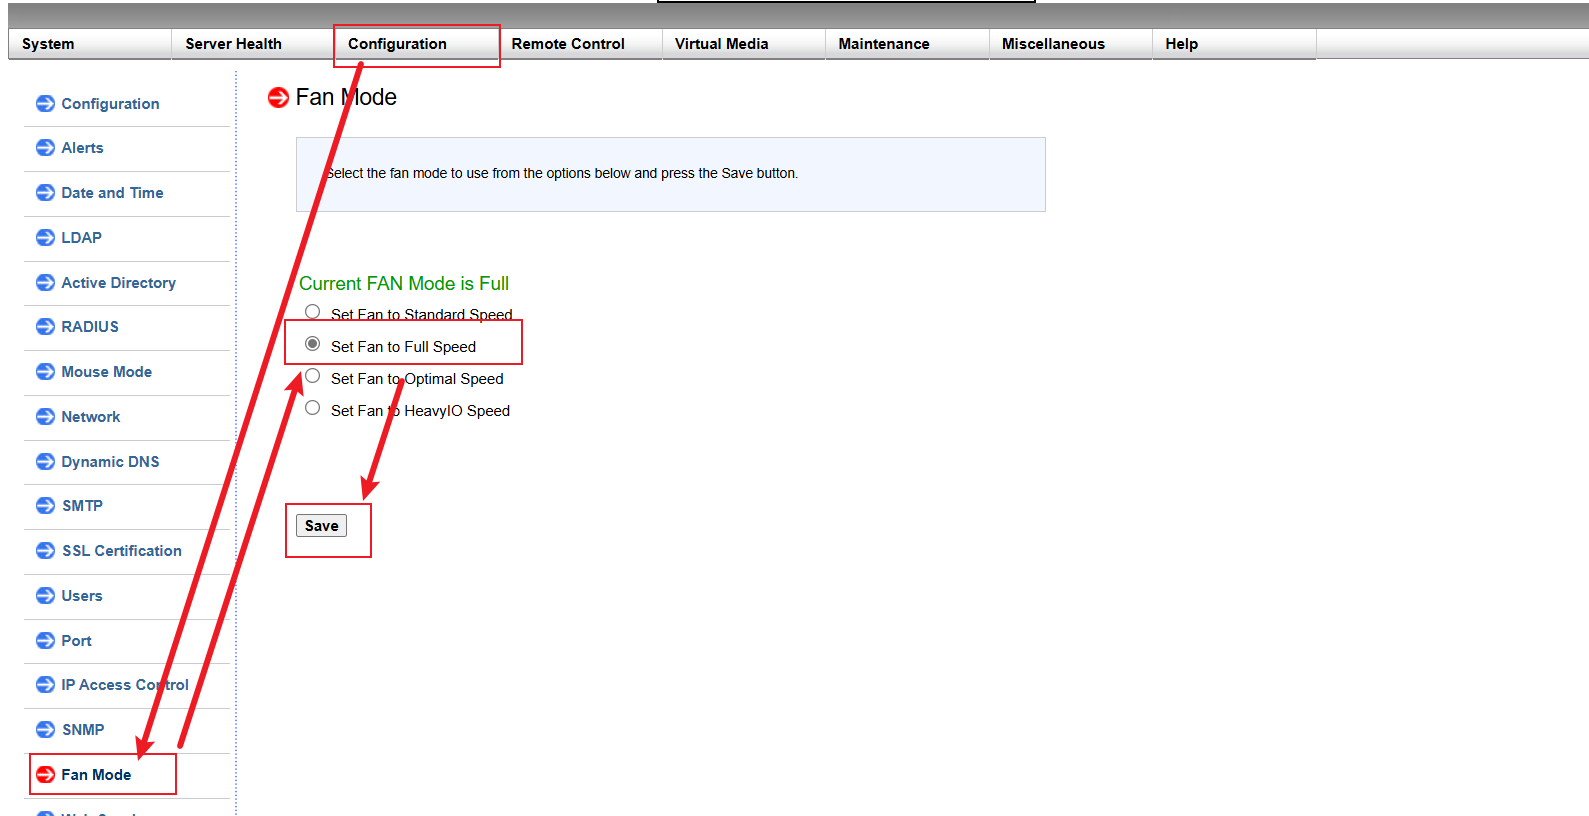1589x816 pixels.
Task: Select Set Fan to Standard Speed radio
Action: (x=313, y=312)
